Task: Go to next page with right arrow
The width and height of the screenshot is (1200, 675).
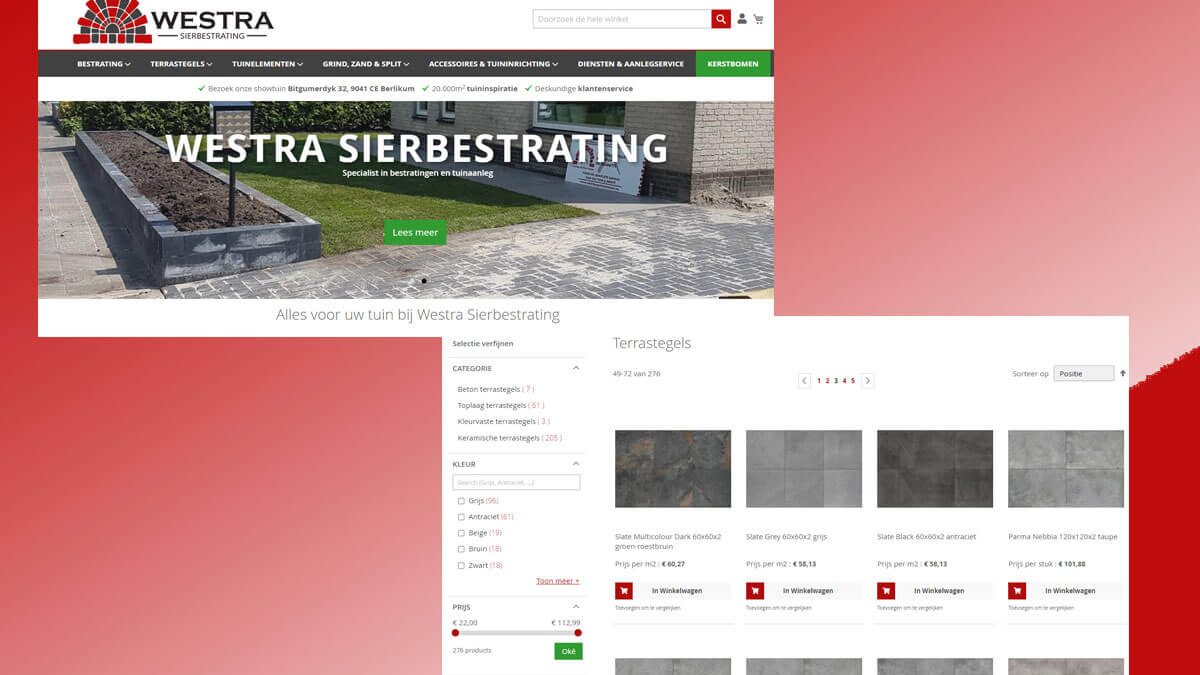Action: click(867, 381)
